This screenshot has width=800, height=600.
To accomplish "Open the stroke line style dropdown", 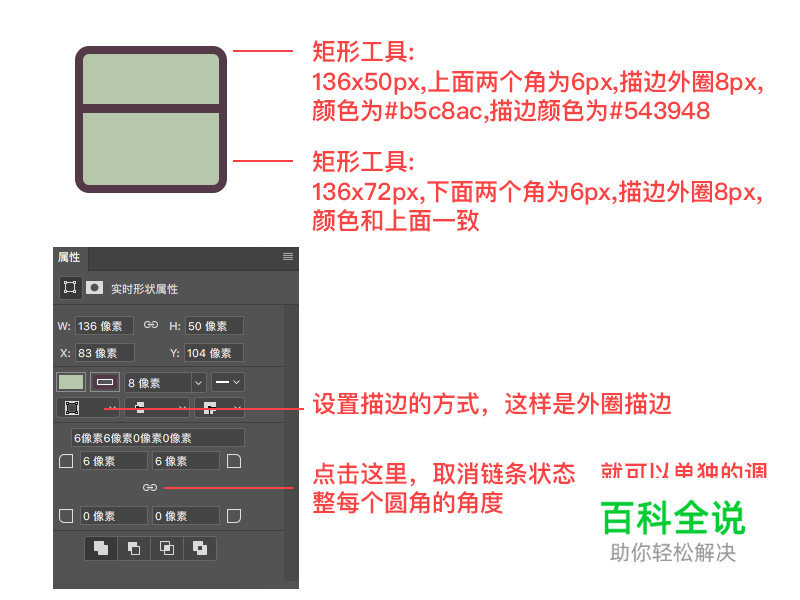I will (229, 382).
